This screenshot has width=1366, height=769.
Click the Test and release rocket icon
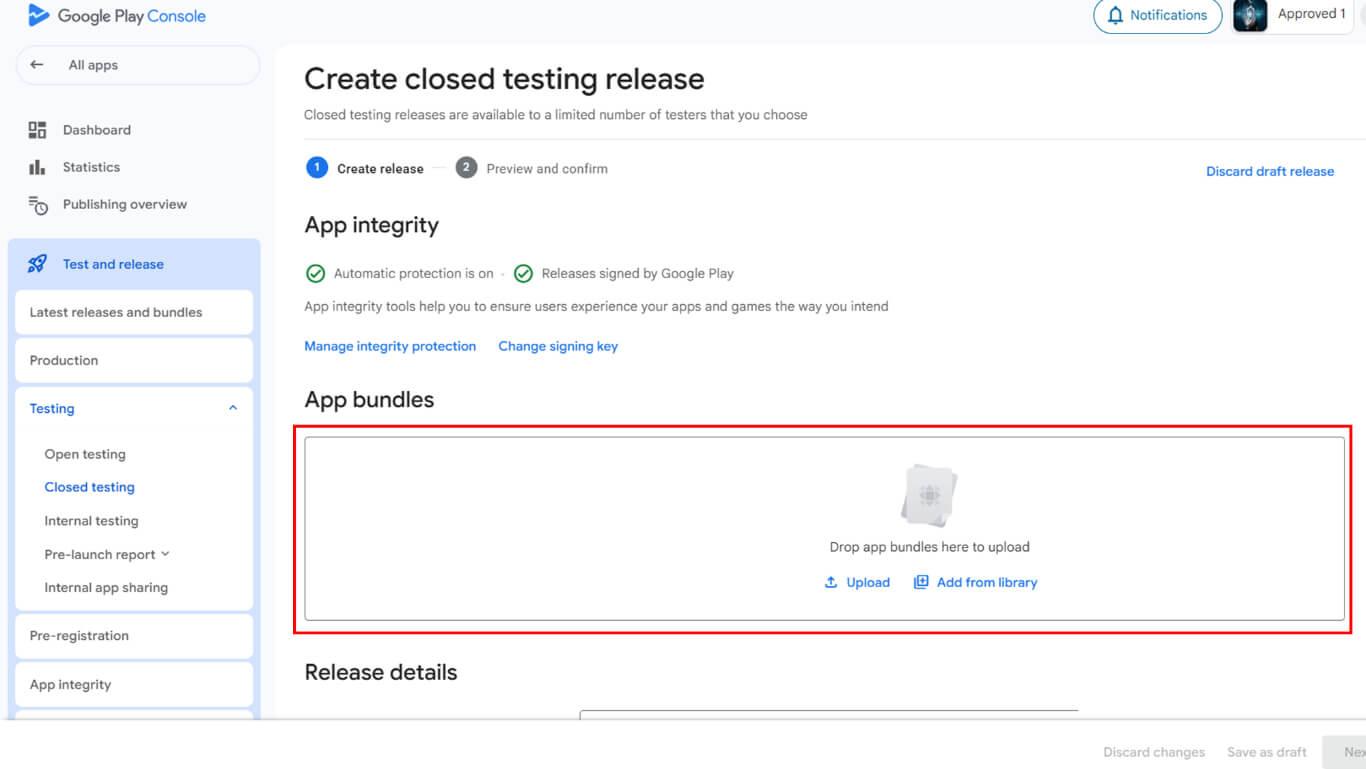click(38, 264)
